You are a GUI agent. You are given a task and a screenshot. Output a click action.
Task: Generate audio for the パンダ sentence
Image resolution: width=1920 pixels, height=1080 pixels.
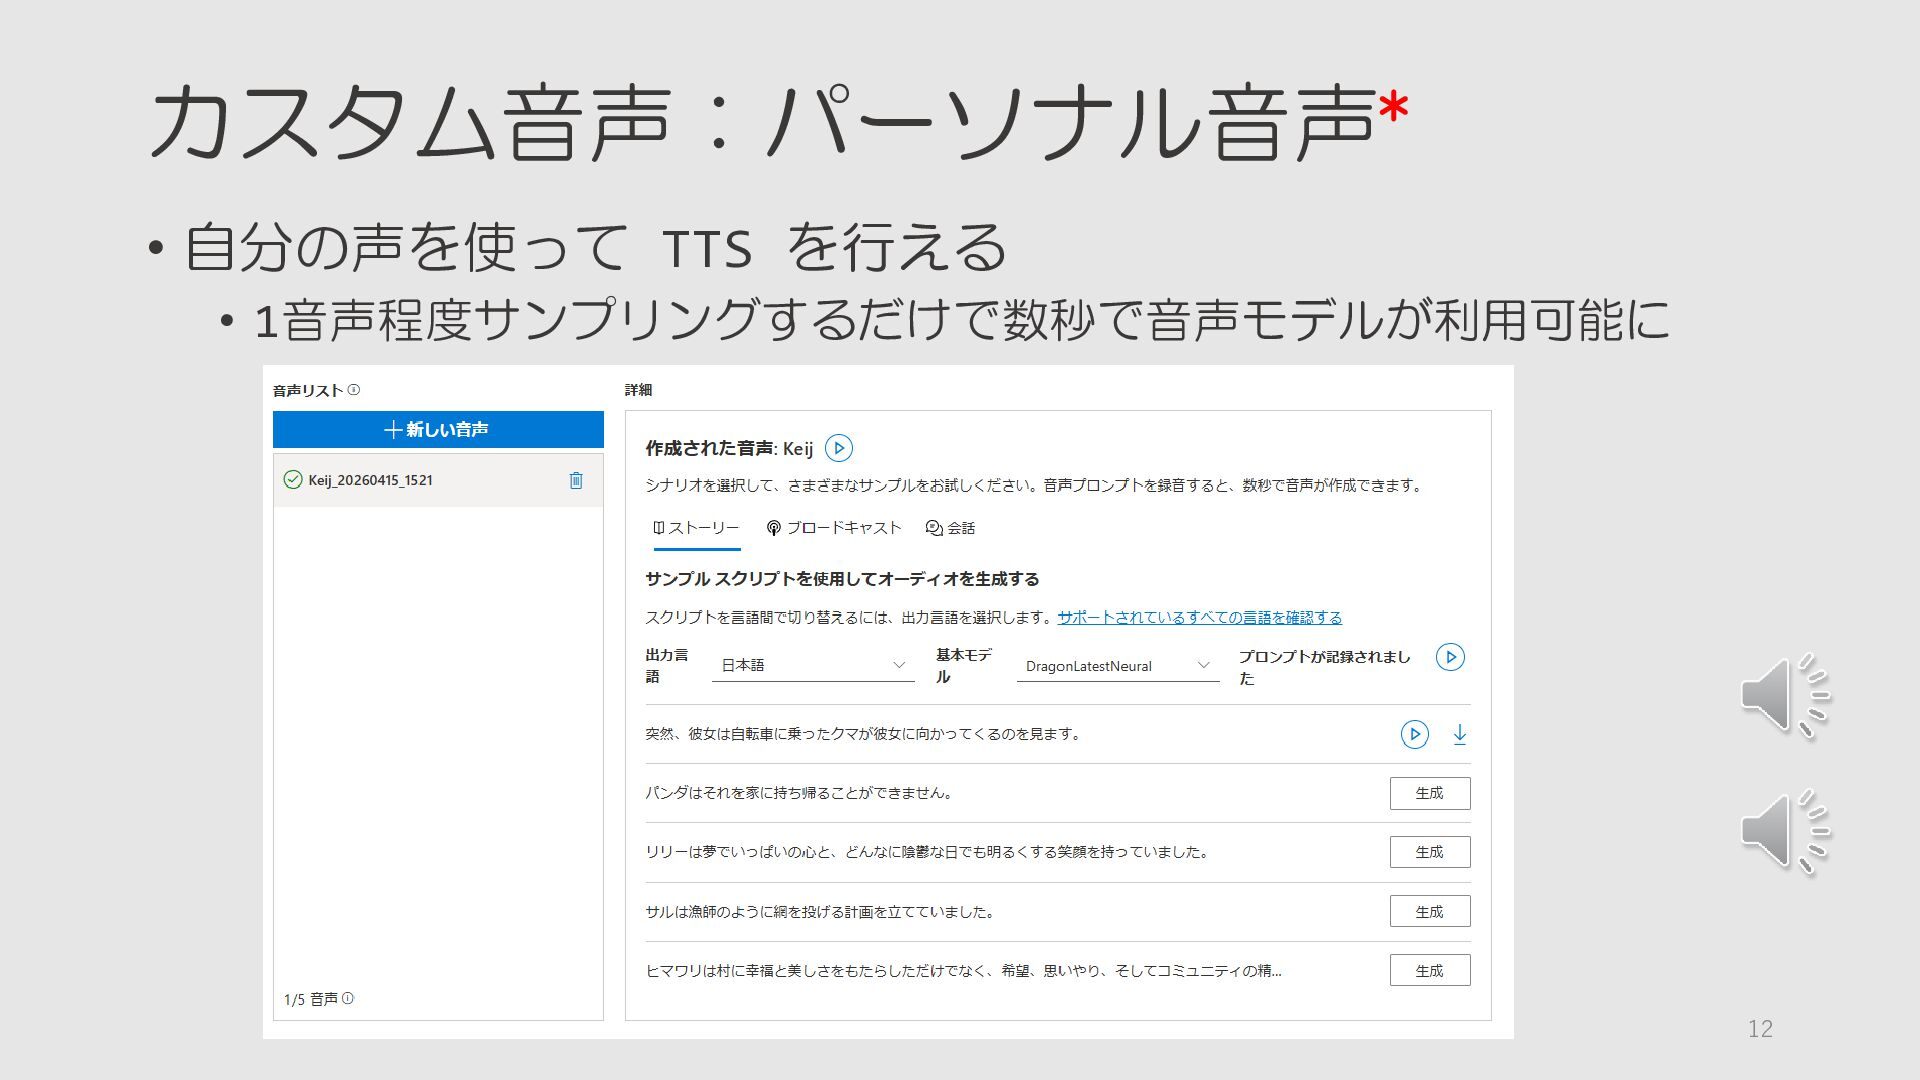click(1429, 793)
